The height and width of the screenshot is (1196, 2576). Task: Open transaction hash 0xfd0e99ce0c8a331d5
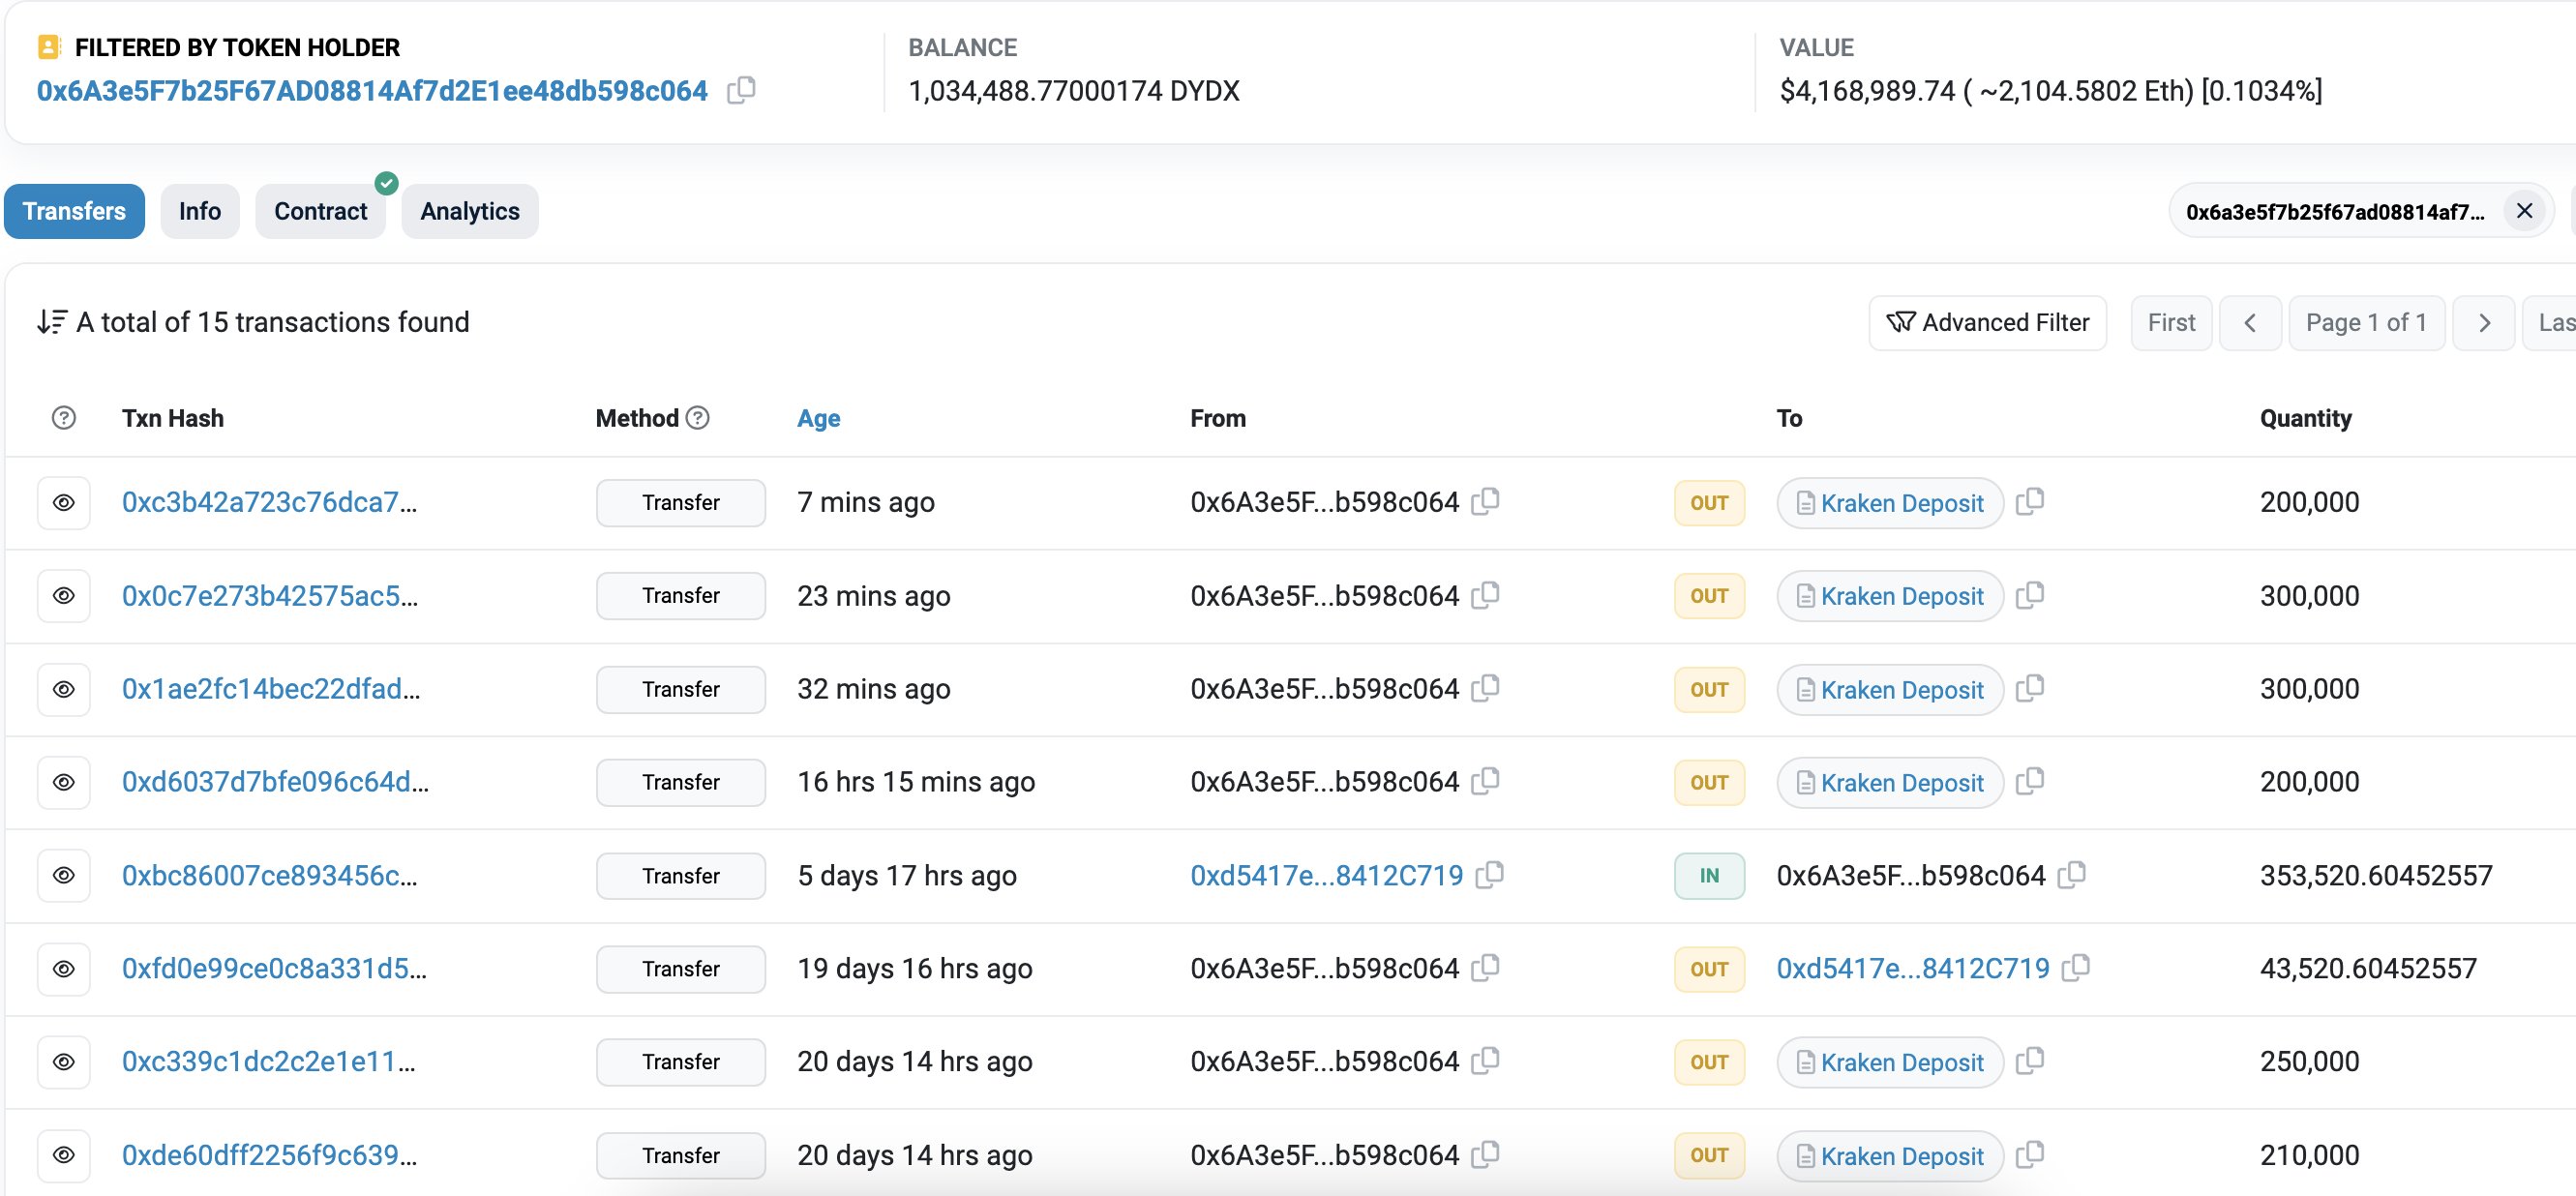[274, 969]
